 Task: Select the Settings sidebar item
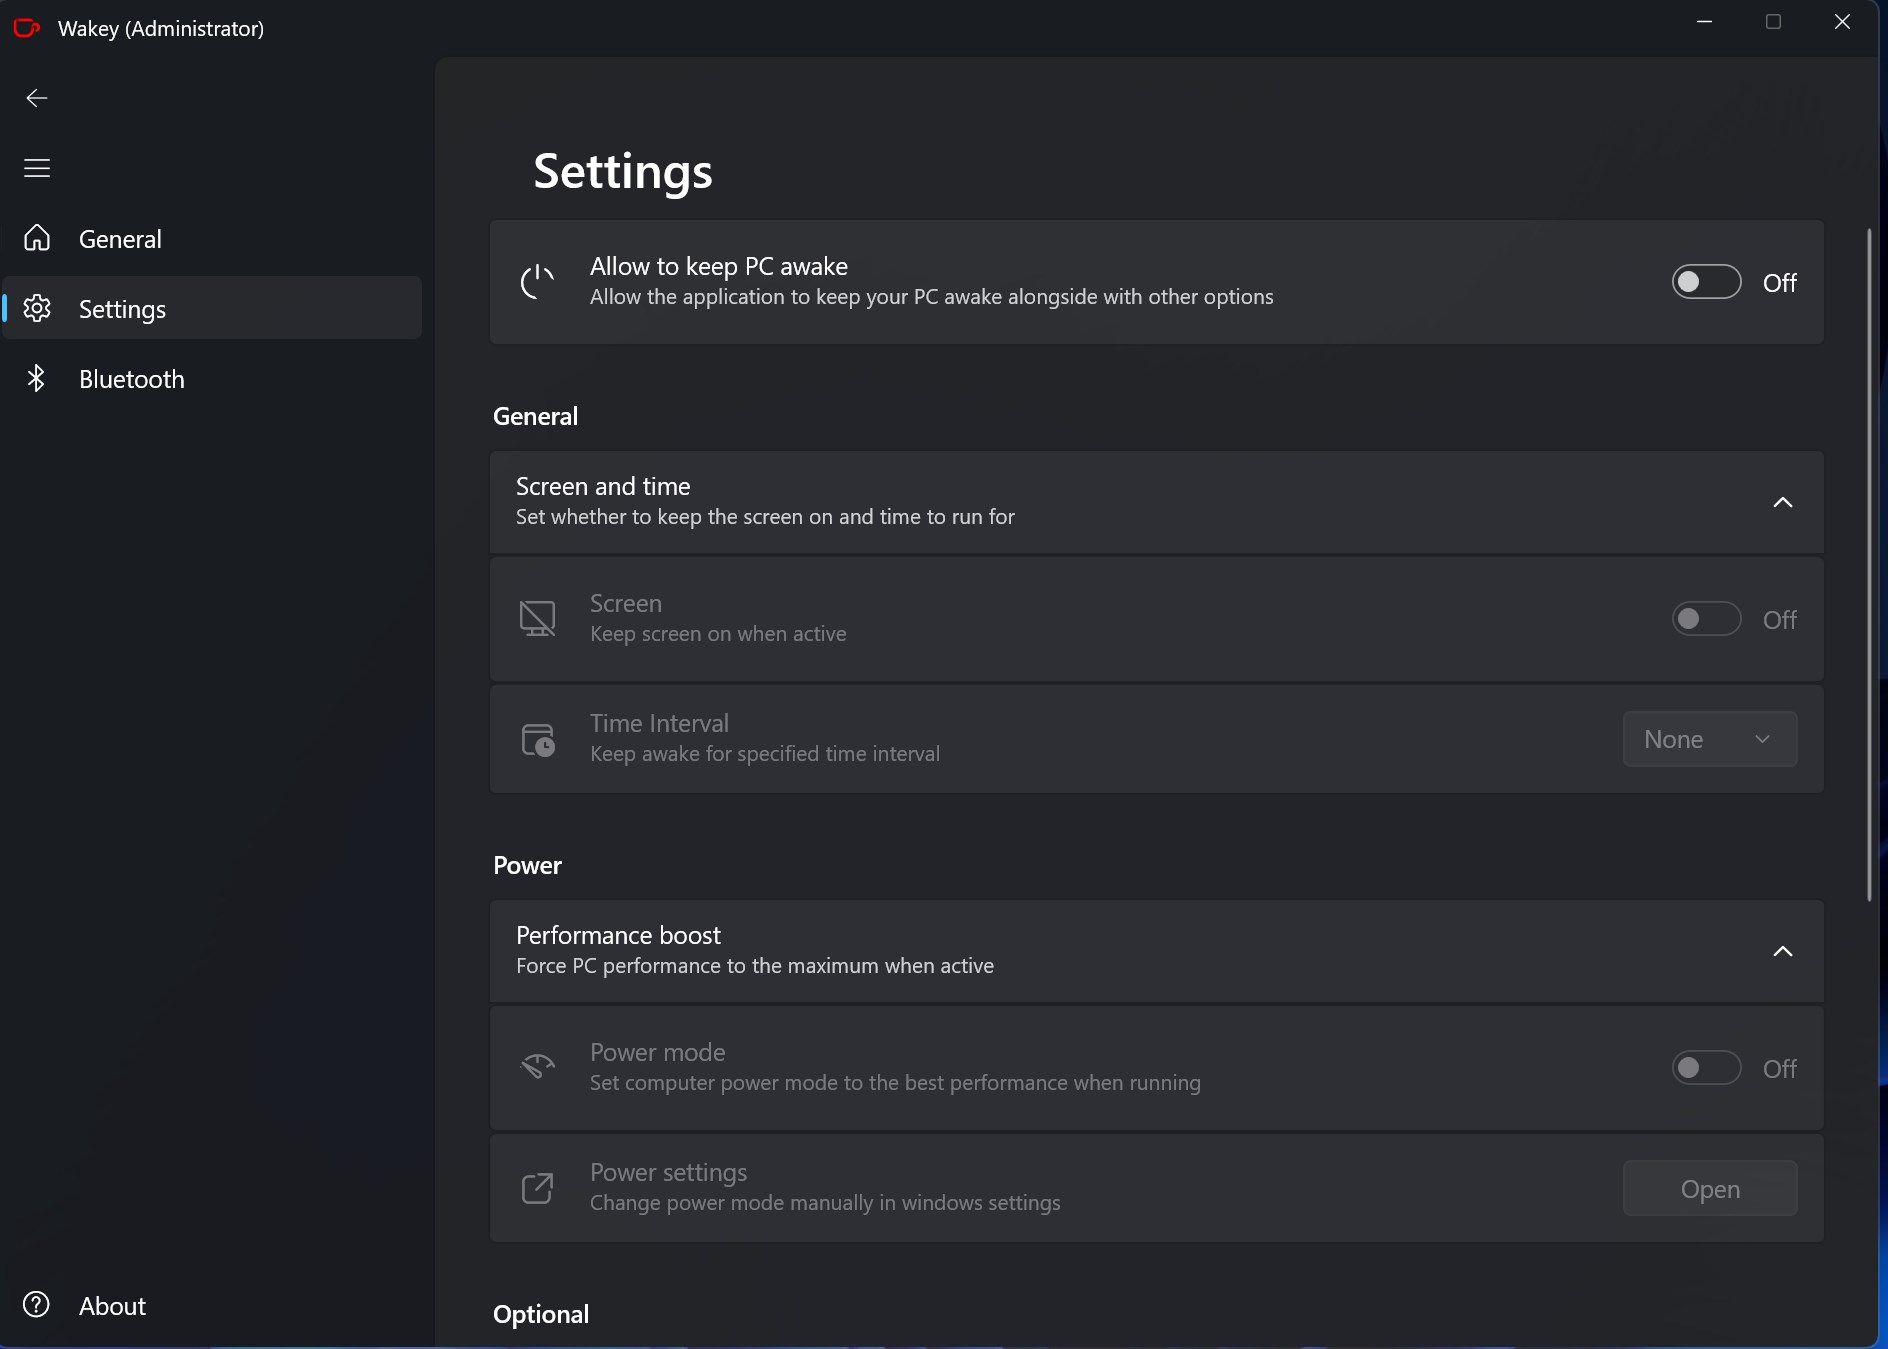click(122, 309)
